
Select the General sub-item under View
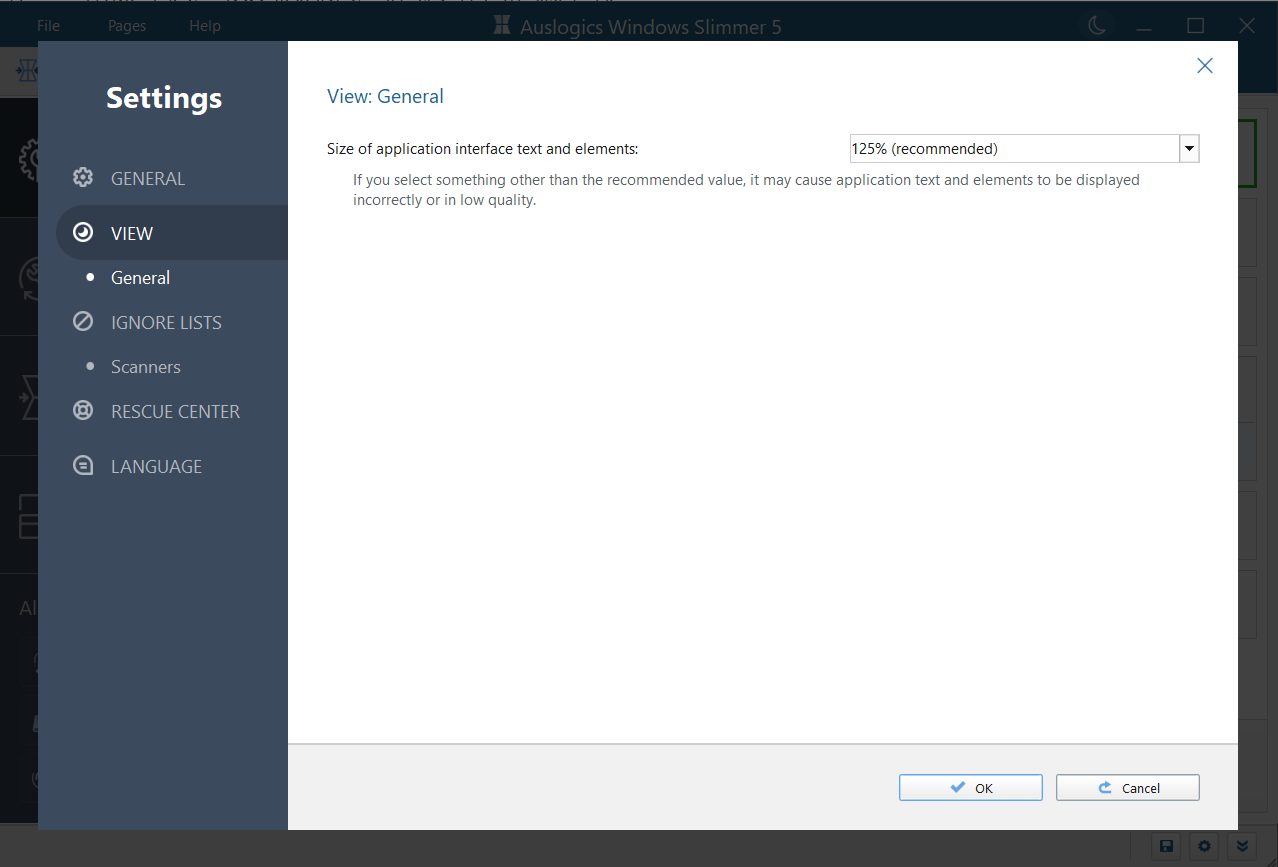(x=140, y=277)
